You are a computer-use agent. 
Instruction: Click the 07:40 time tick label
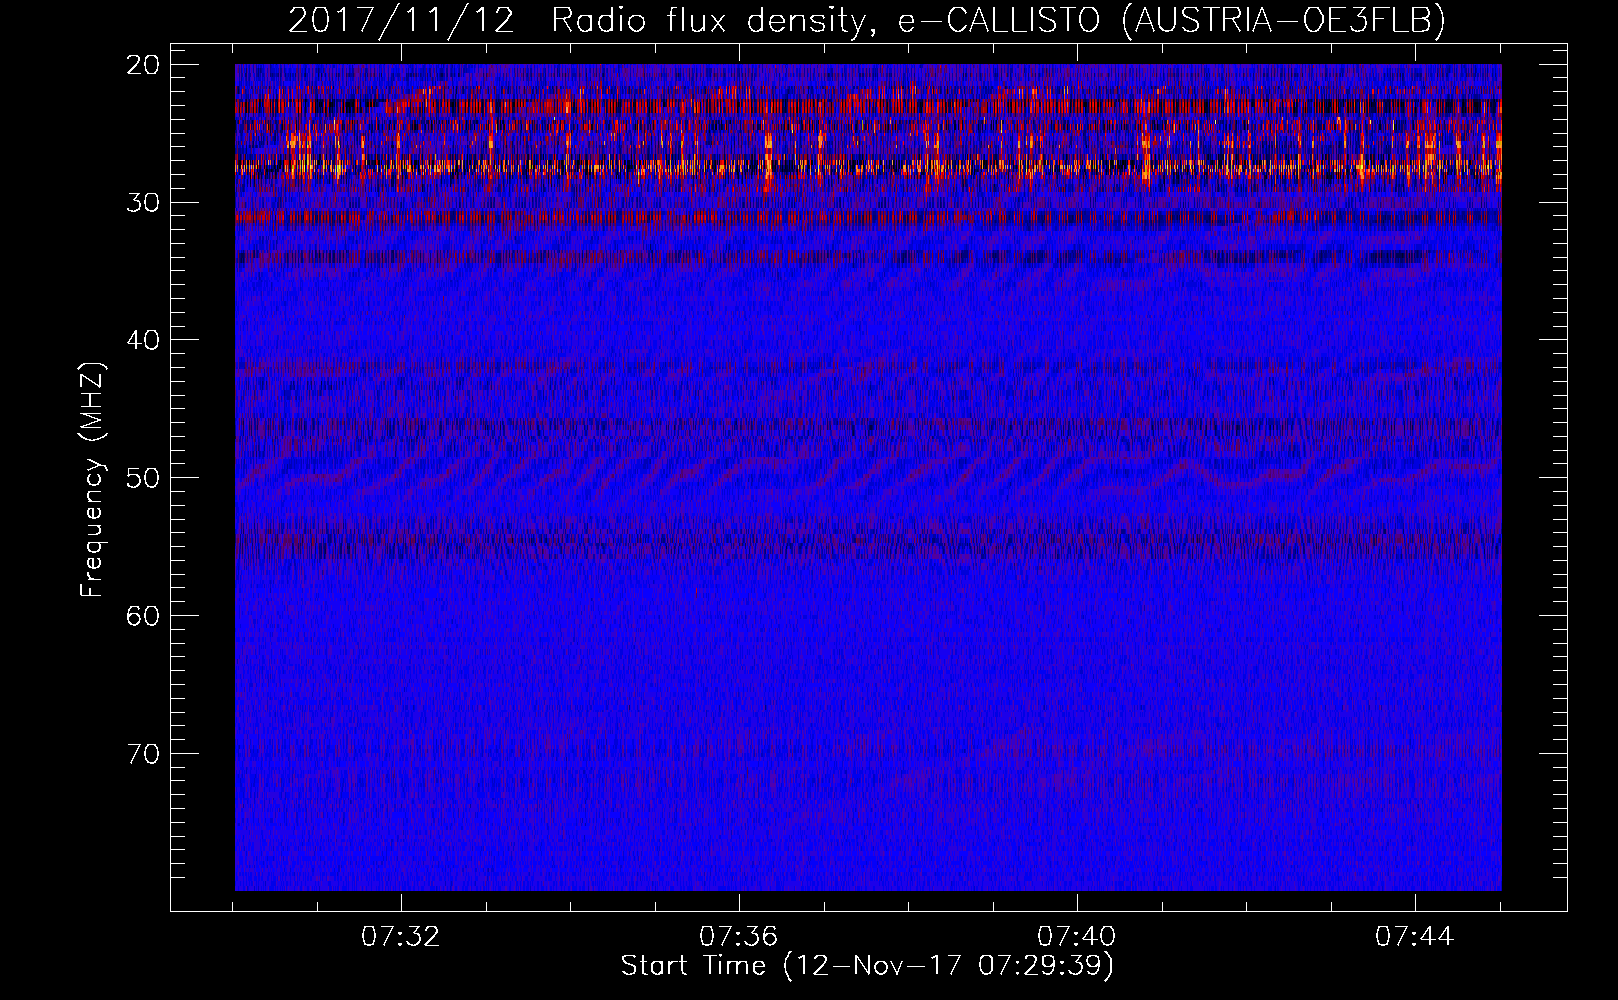click(1077, 937)
